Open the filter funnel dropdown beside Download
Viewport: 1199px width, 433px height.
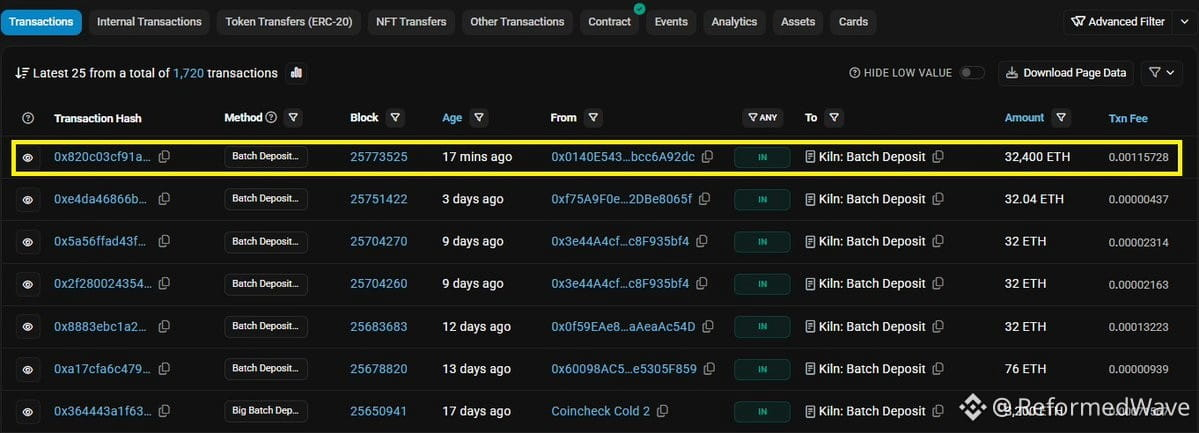[x=1162, y=73]
